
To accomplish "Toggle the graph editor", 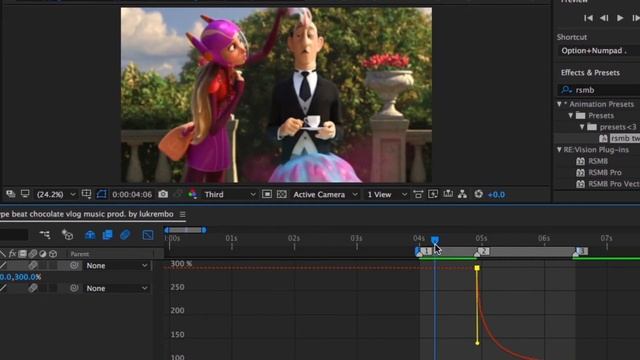I will click(148, 235).
